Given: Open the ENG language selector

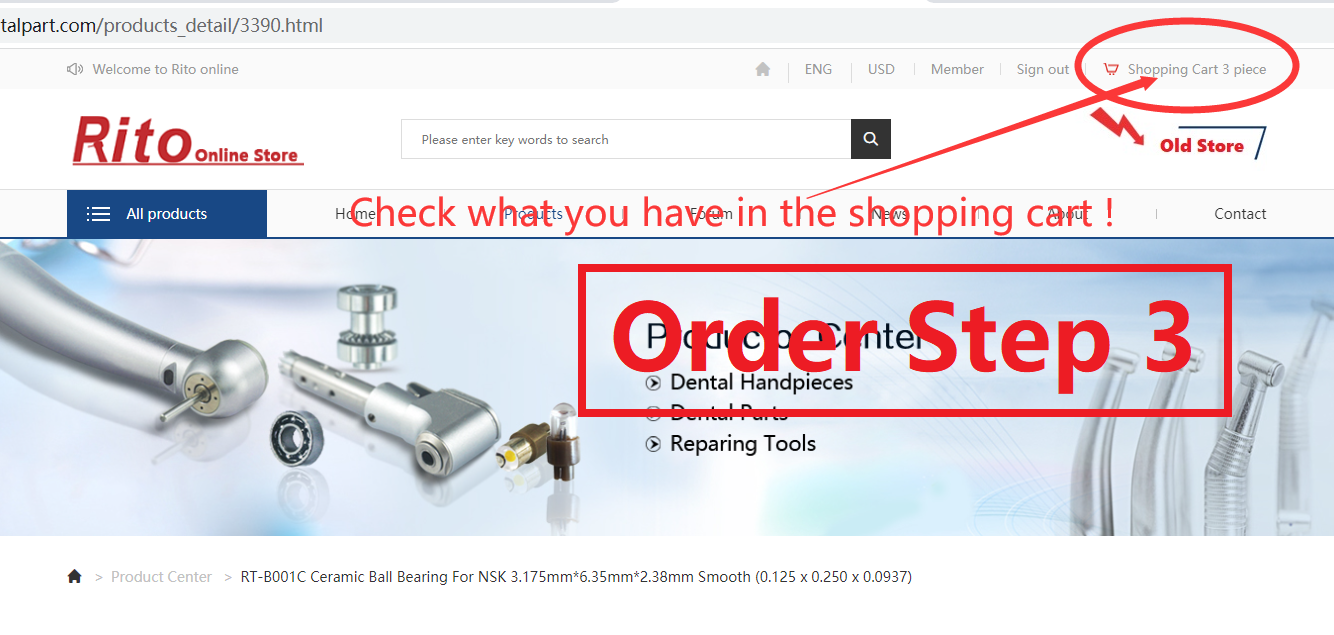Looking at the screenshot, I should 818,69.
